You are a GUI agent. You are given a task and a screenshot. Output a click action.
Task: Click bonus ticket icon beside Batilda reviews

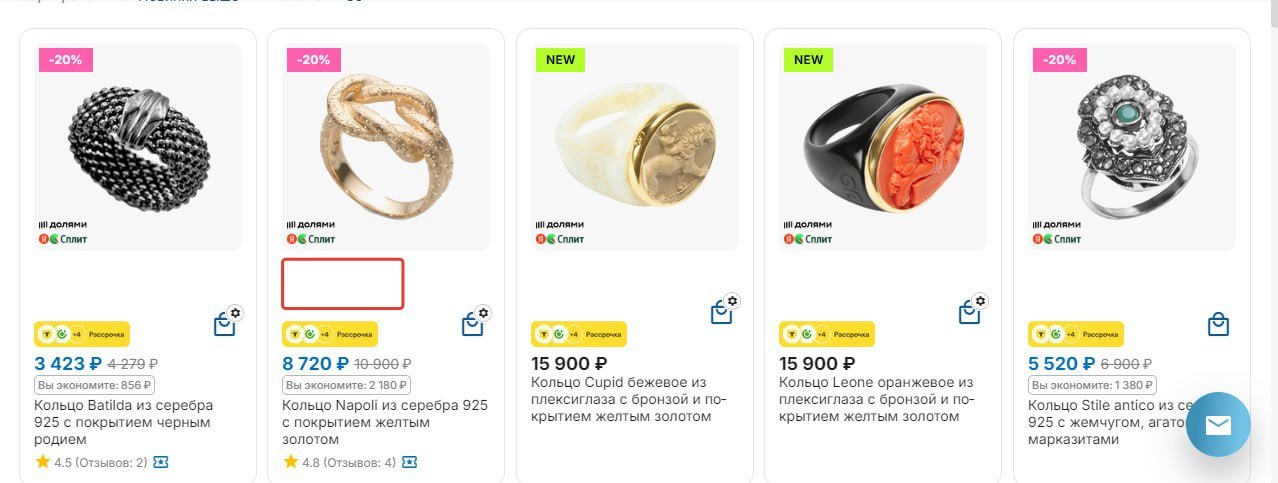tap(161, 462)
